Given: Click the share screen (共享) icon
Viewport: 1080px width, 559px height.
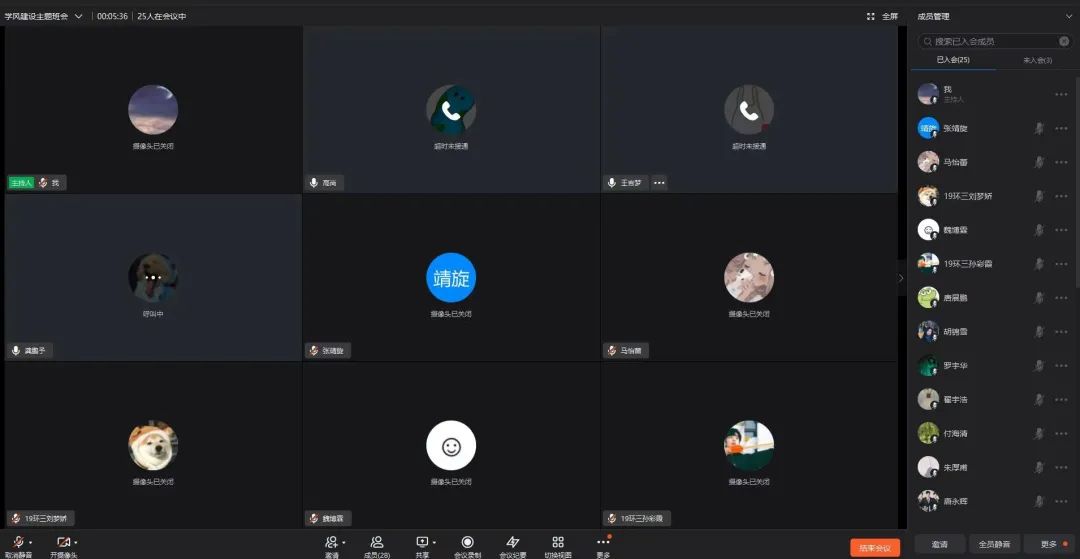Looking at the screenshot, I should tap(421, 543).
